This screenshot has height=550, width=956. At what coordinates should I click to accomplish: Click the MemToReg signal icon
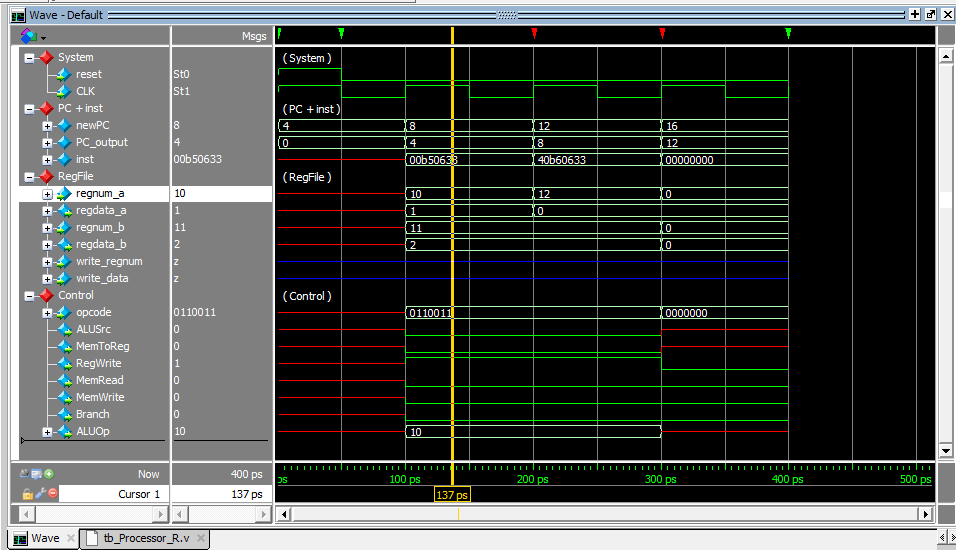[65, 346]
